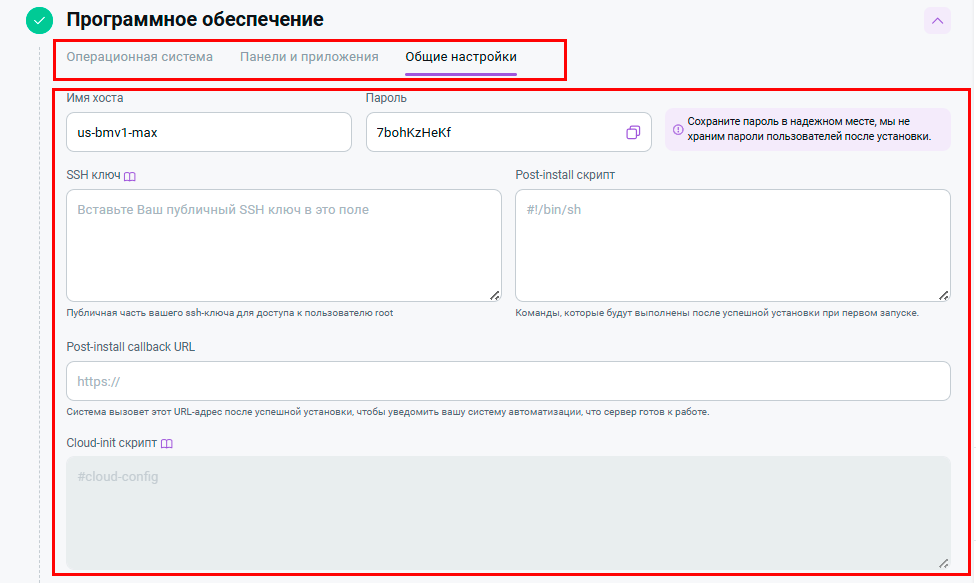This screenshot has width=976, height=583.
Task: Click the info icon in password notice
Action: pos(678,129)
